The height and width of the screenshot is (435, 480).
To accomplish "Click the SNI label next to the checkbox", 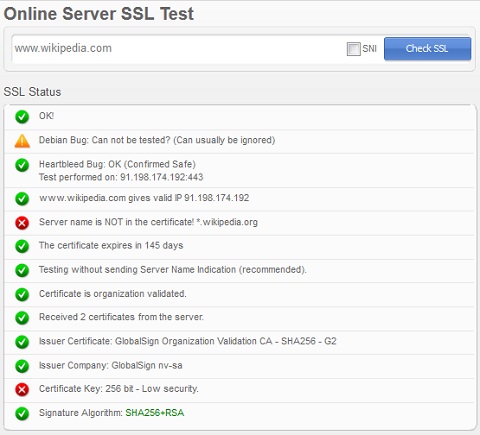I will click(369, 49).
